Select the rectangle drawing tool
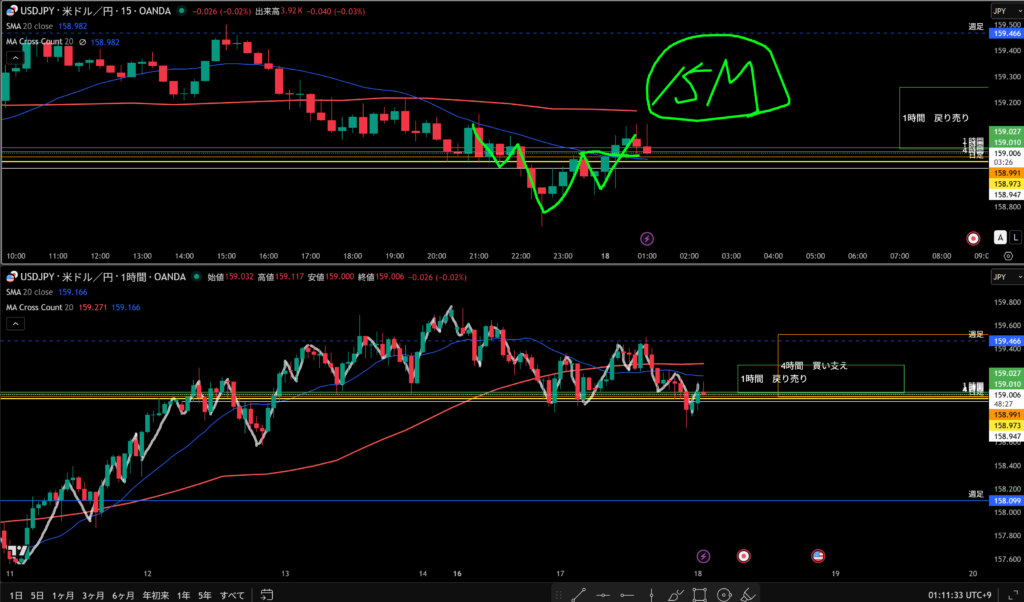The height and width of the screenshot is (602, 1024). (x=701, y=594)
